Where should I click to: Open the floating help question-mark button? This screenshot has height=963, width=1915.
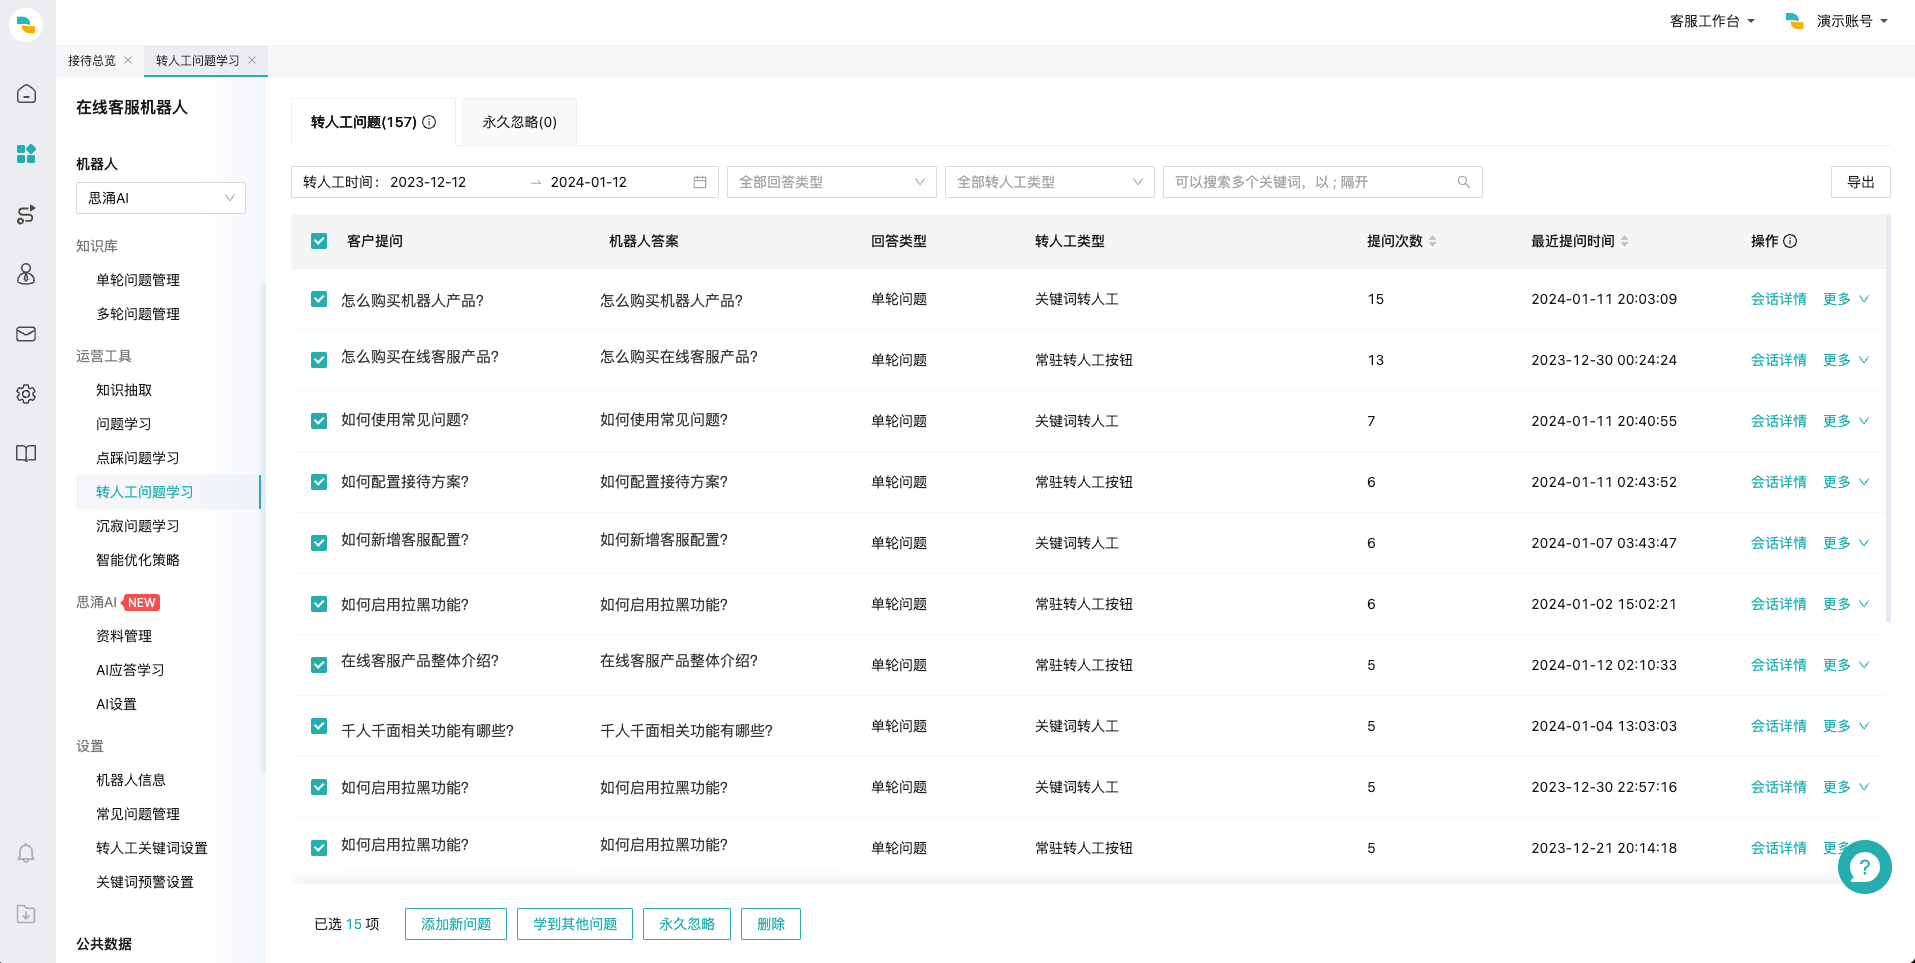click(1864, 867)
